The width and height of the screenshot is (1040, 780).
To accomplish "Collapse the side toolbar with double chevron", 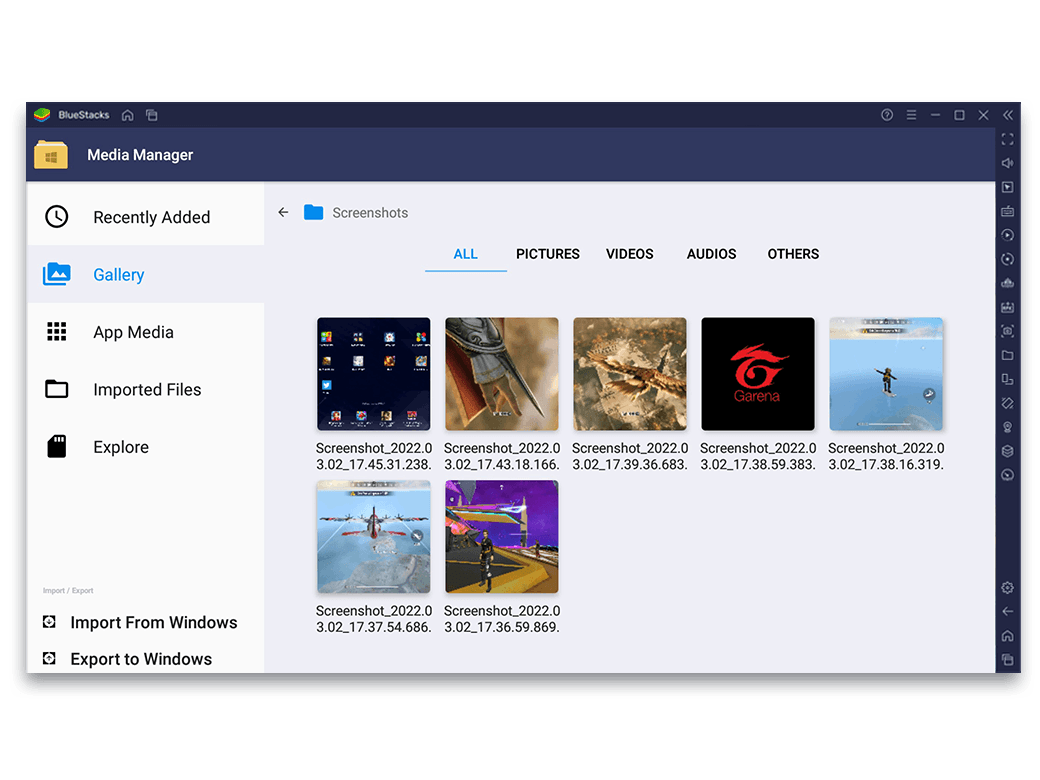I will [1007, 115].
